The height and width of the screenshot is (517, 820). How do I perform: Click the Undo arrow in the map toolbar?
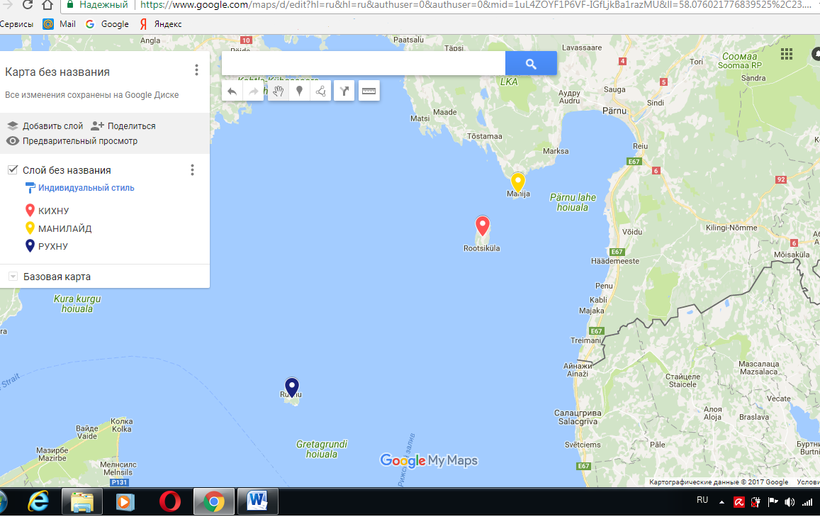coord(232,91)
